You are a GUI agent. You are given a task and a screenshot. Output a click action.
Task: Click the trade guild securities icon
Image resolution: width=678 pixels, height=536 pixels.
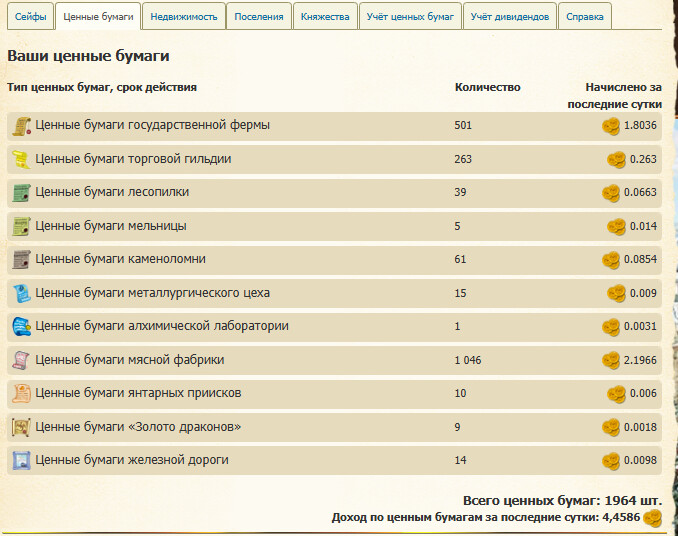tap(21, 159)
